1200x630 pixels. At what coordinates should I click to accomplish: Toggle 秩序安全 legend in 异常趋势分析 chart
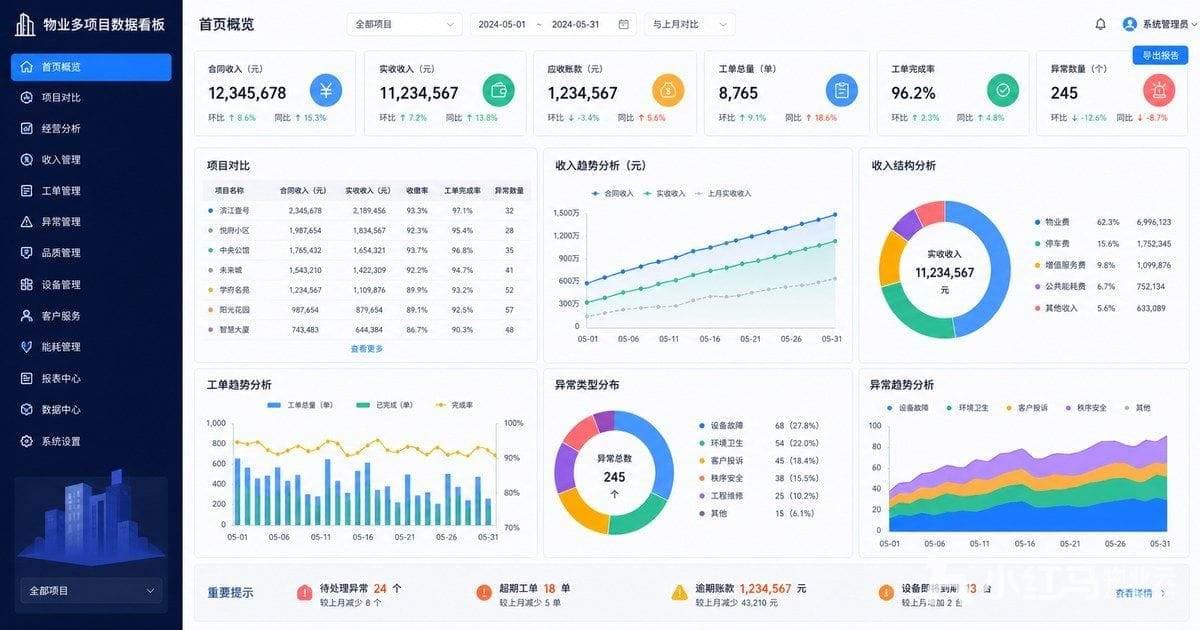(1086, 408)
